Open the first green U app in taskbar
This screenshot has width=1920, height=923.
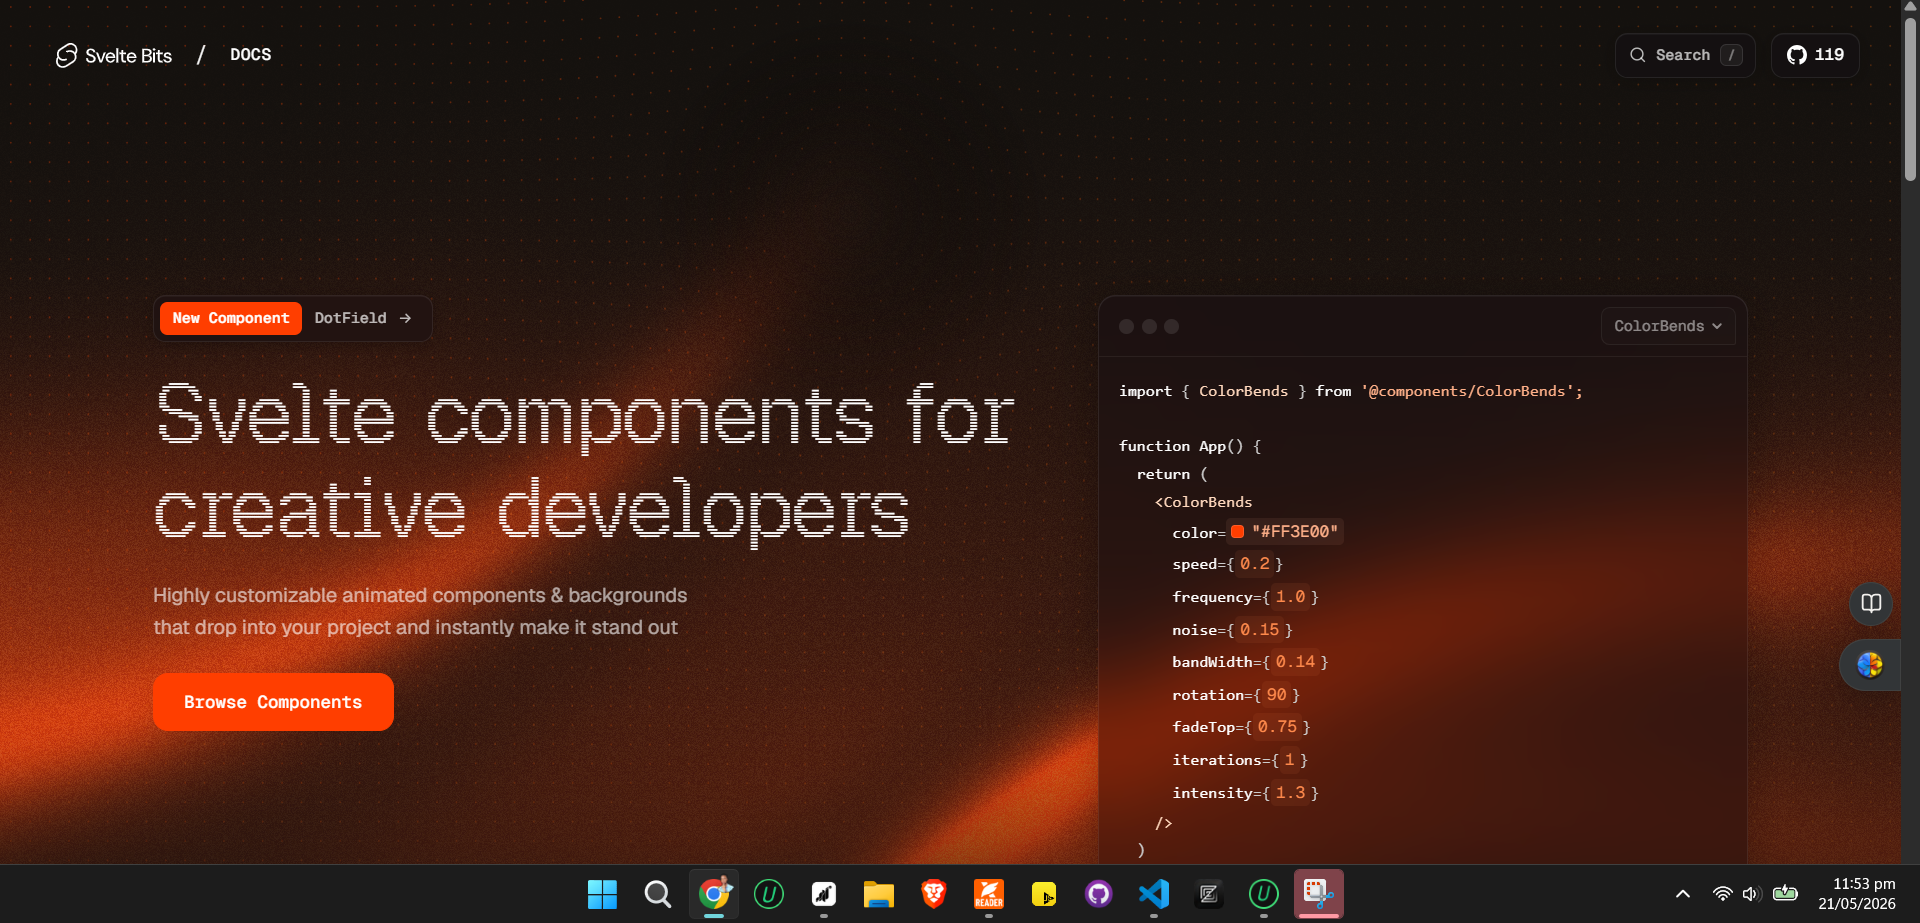point(769,894)
